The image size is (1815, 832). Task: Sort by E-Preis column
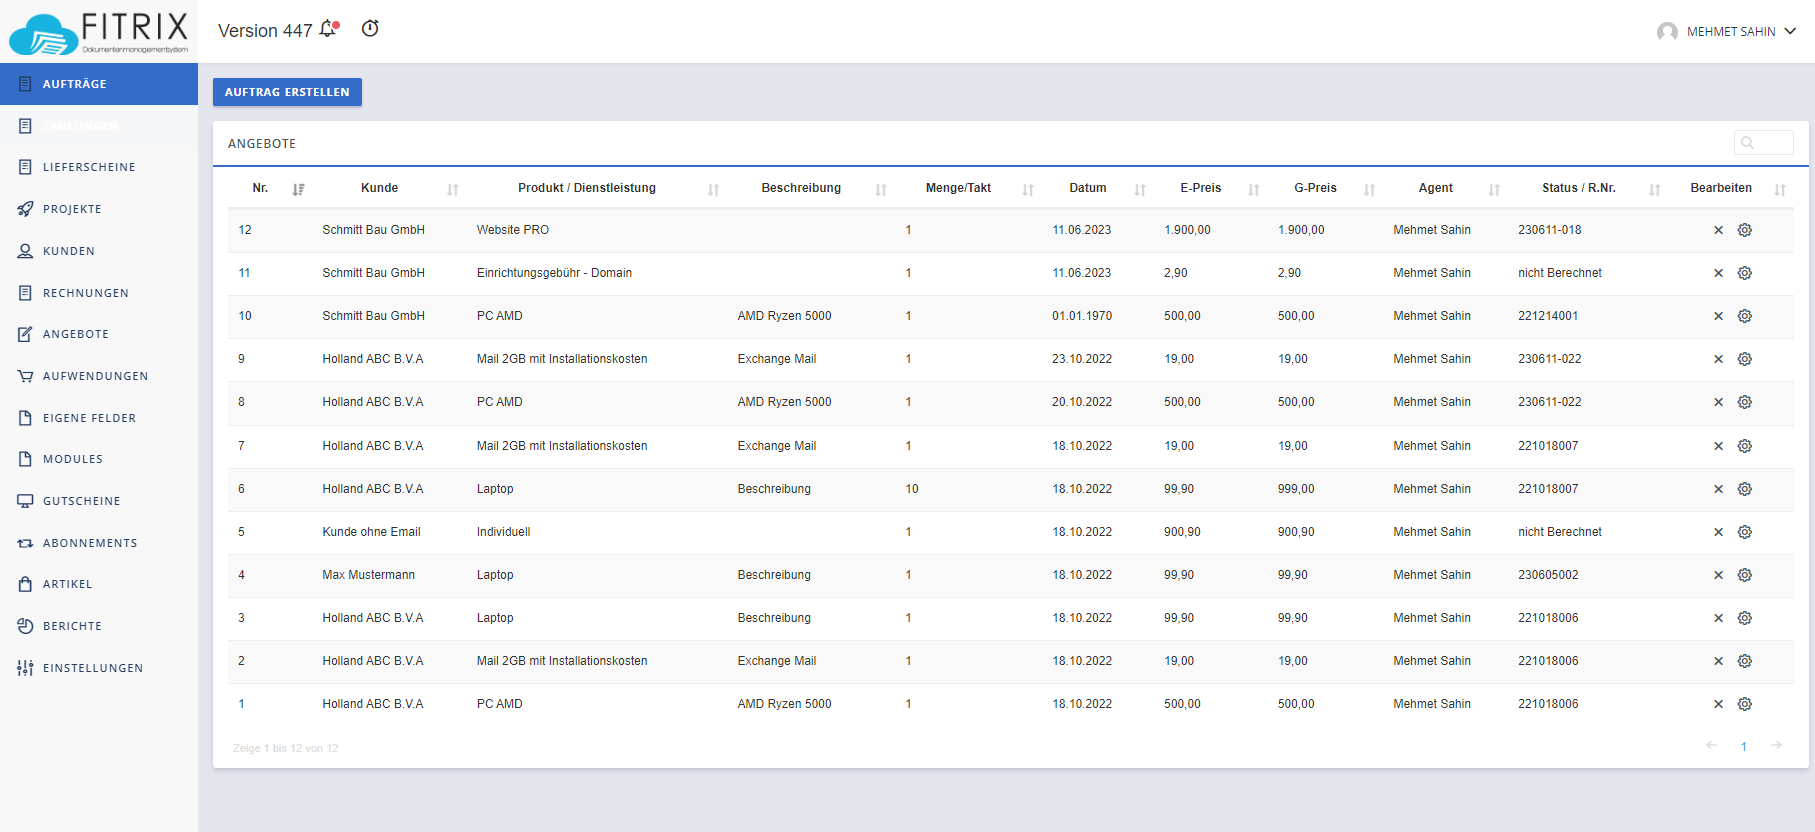coord(1212,188)
